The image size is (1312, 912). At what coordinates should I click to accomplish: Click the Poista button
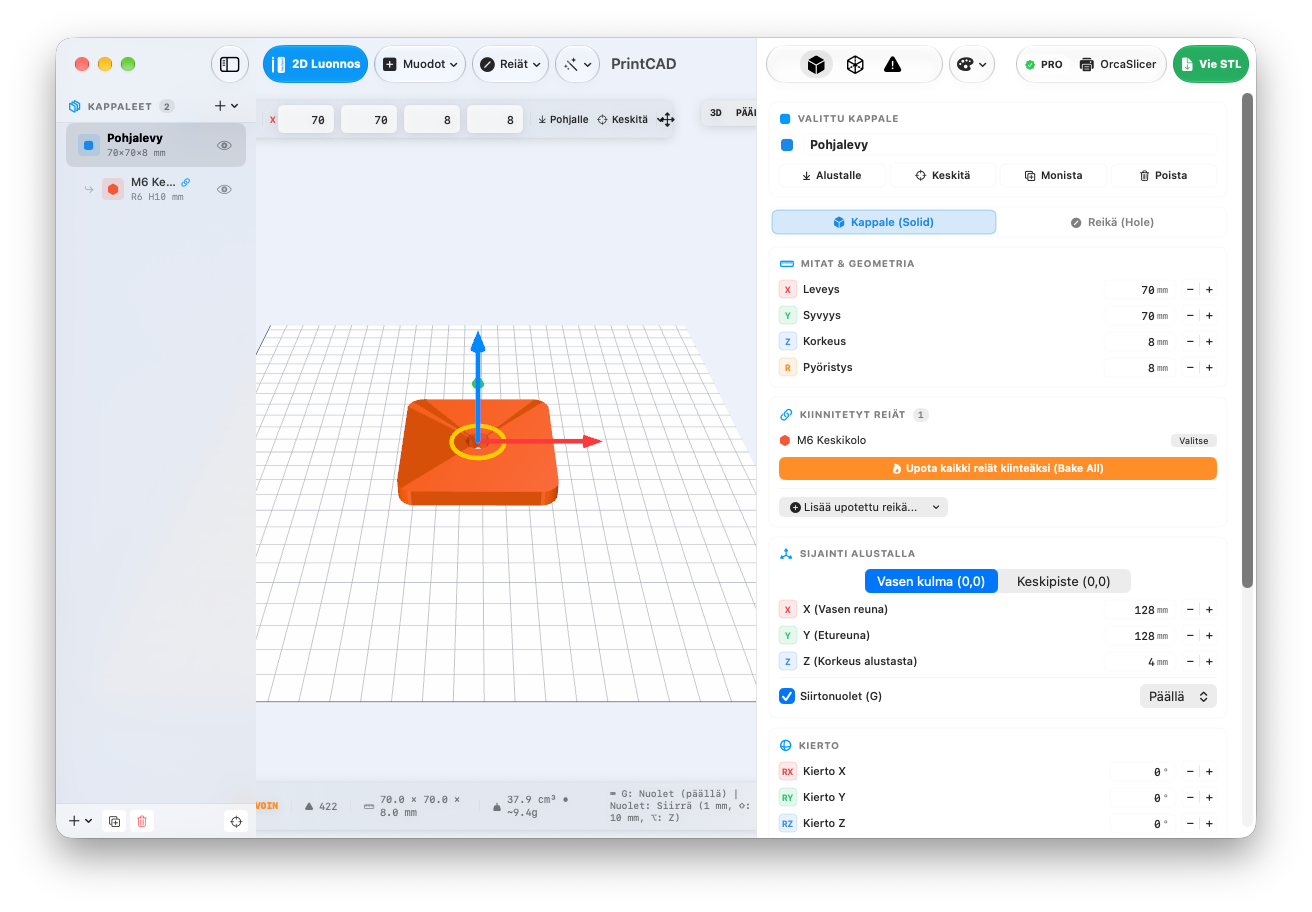tap(1164, 175)
